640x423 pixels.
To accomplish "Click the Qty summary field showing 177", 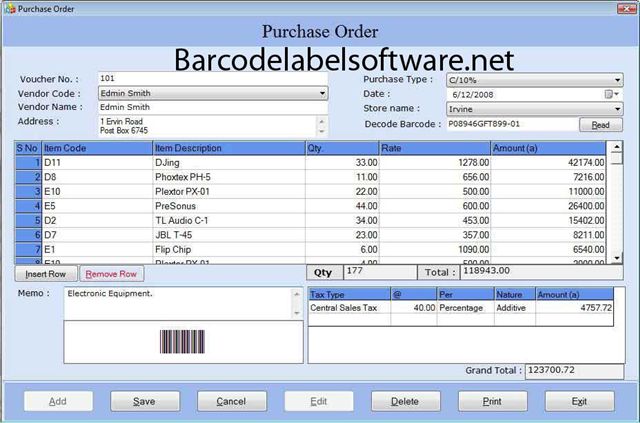I will [380, 272].
